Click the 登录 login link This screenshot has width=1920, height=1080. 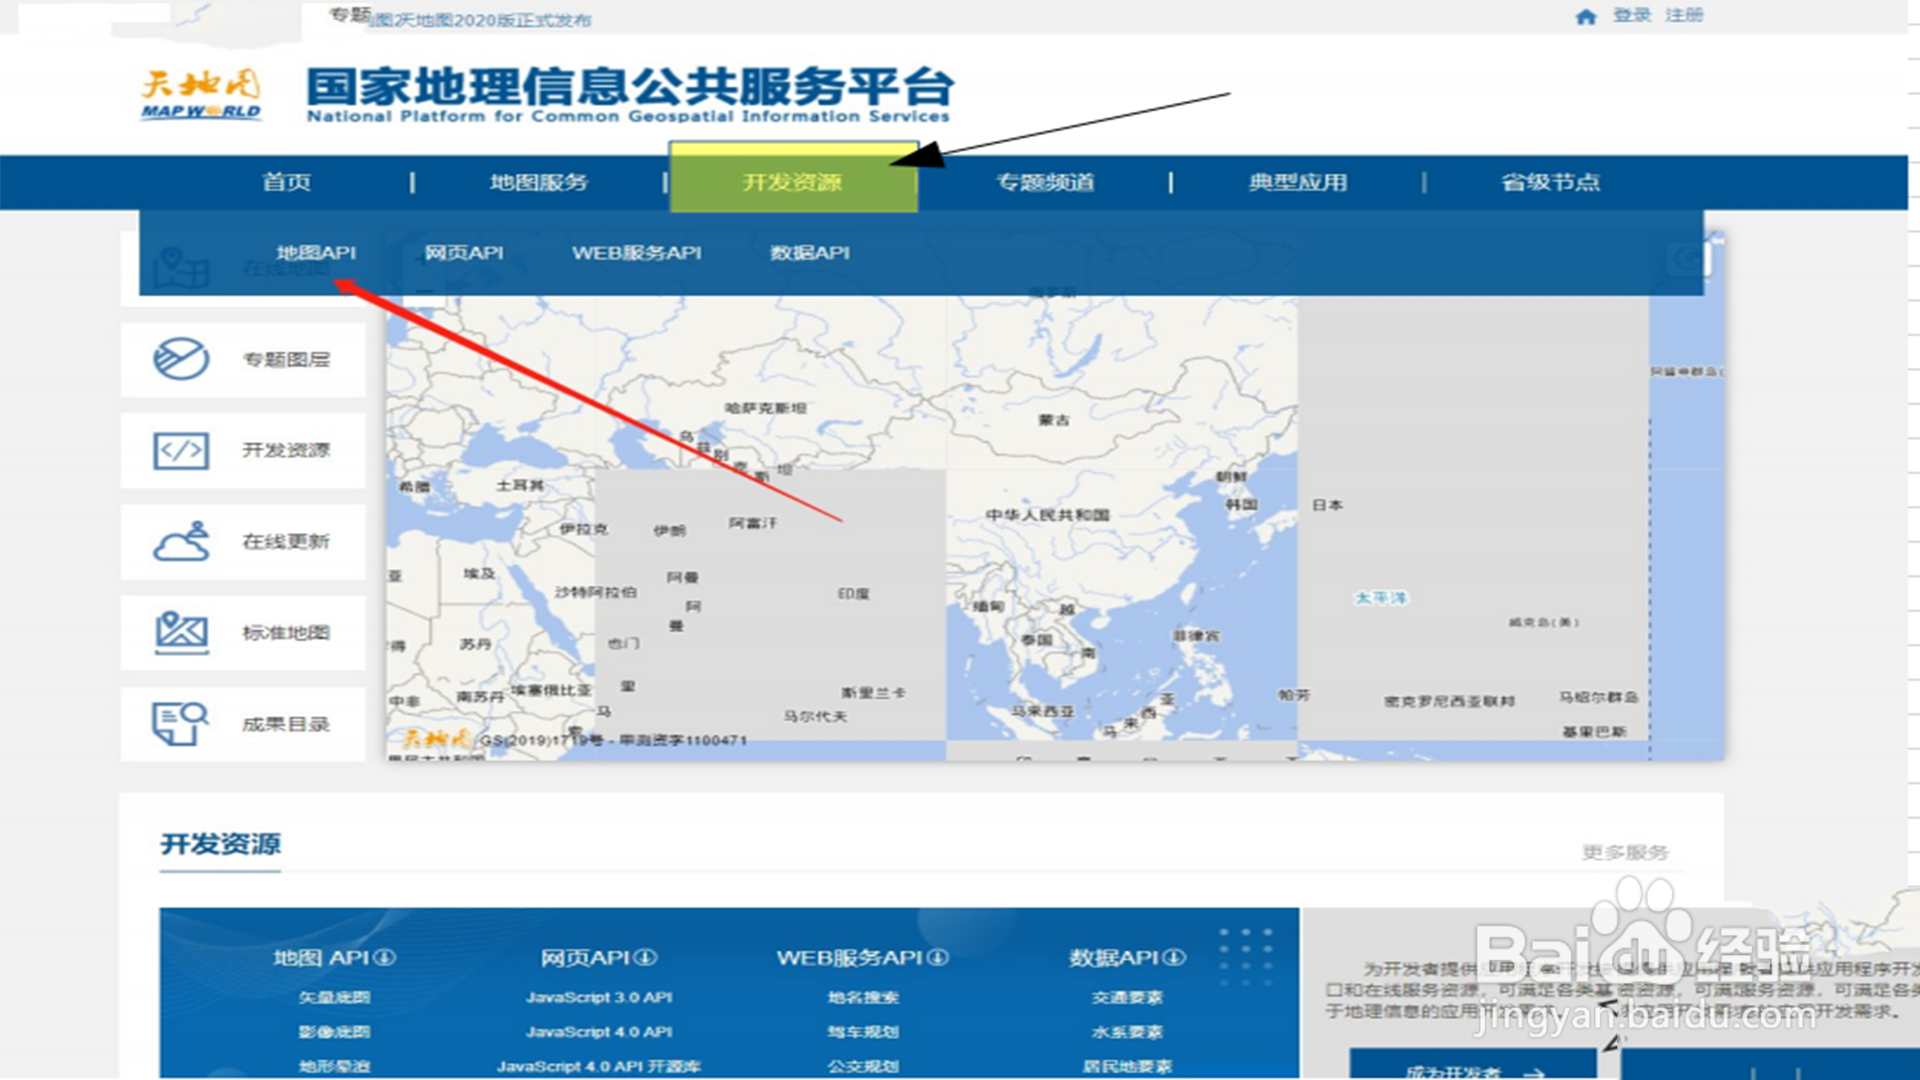[x=1631, y=16]
